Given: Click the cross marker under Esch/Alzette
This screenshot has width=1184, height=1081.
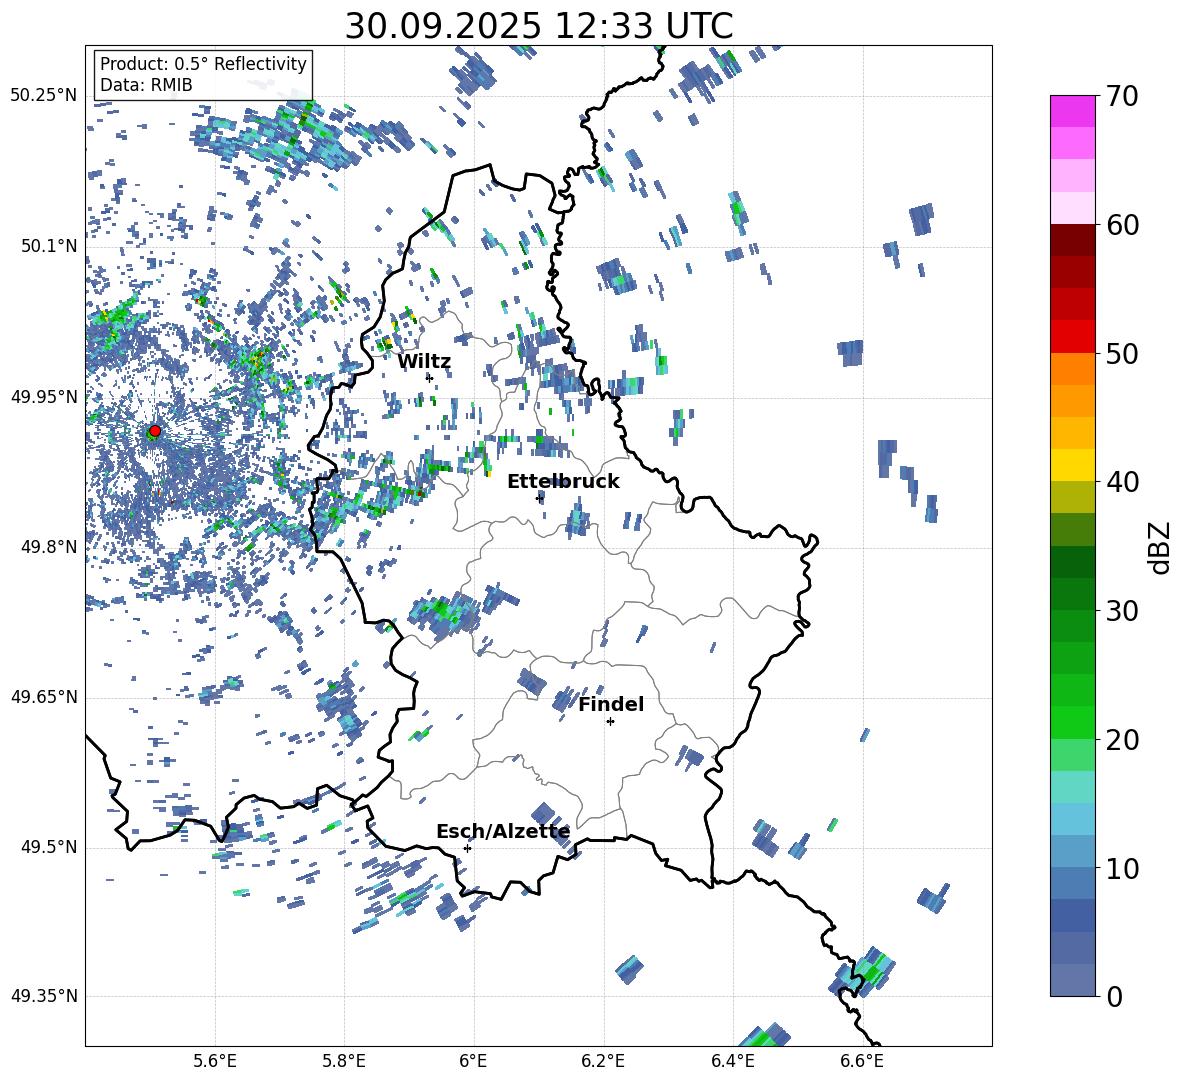Looking at the screenshot, I should pos(467,848).
